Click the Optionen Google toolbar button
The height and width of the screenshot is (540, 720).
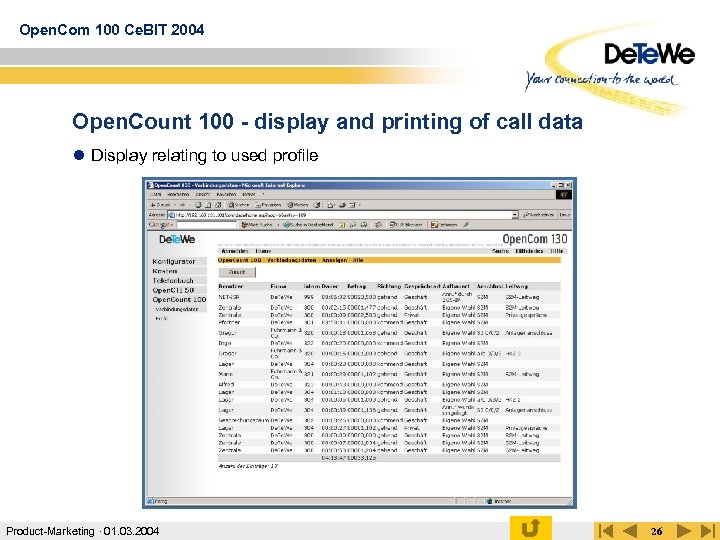pyautogui.click(x=444, y=225)
